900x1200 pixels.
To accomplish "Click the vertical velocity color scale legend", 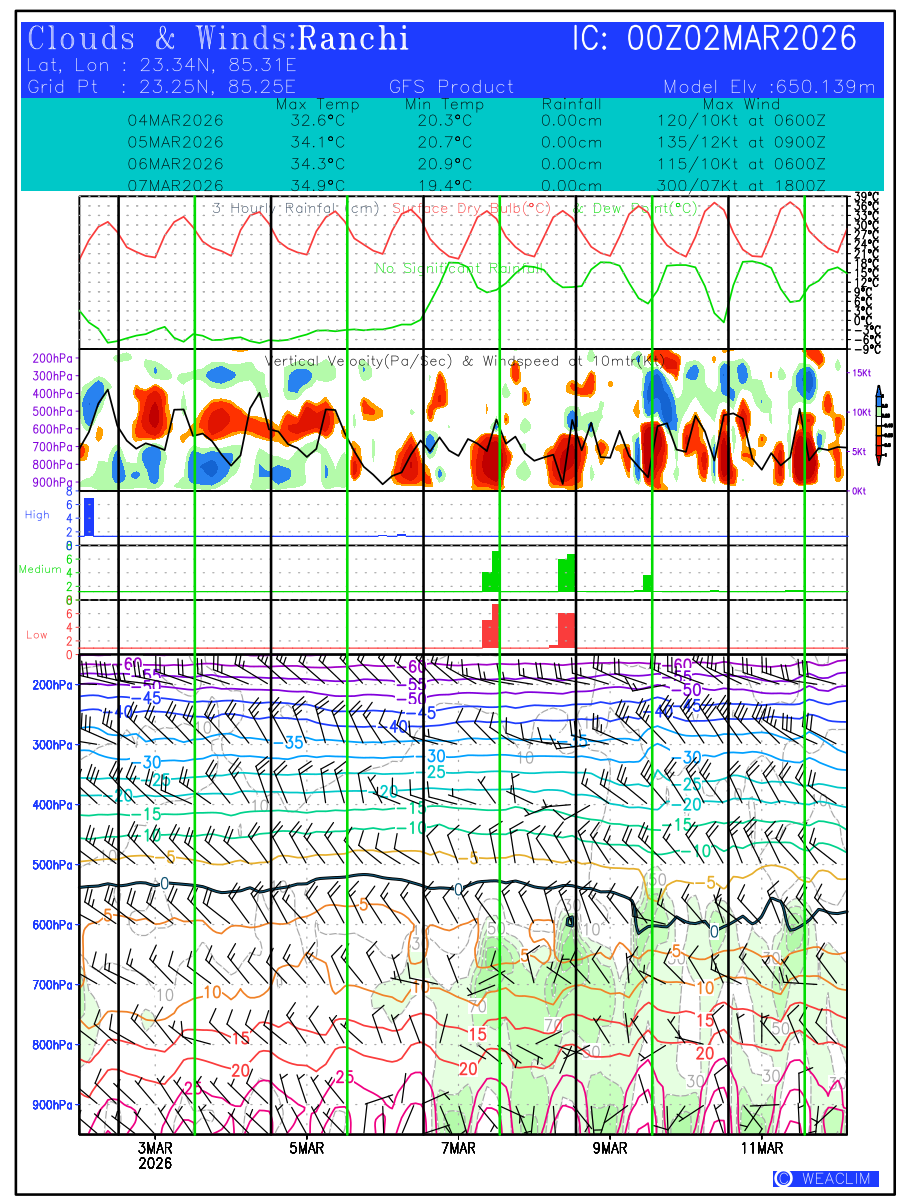I will pos(877,425).
